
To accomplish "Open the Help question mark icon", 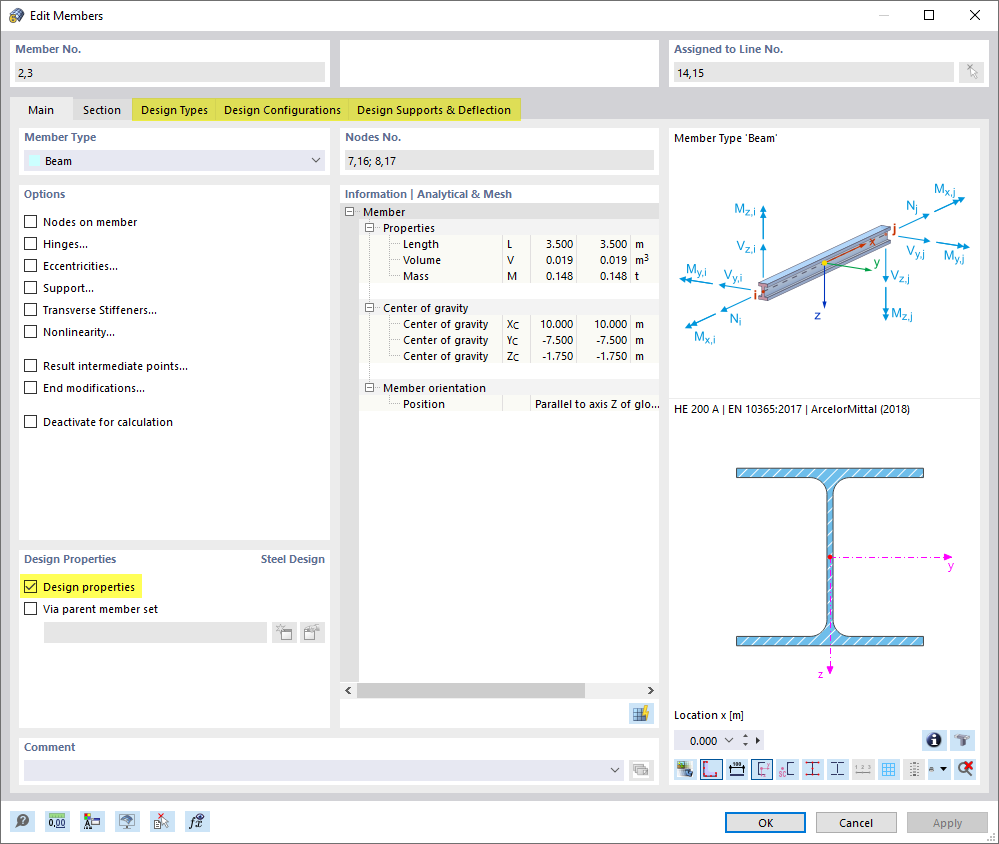I will (22, 821).
